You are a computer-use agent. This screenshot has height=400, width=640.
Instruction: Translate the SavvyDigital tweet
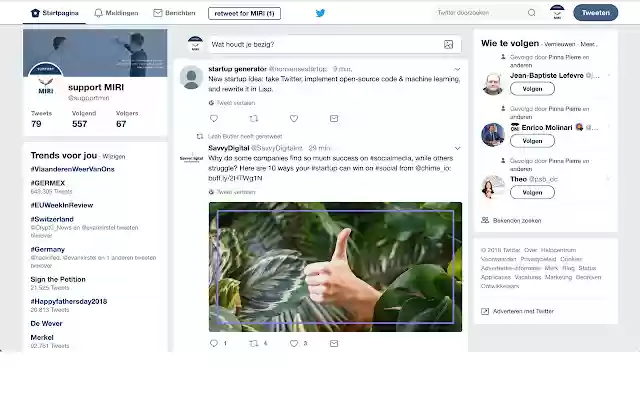(x=232, y=192)
